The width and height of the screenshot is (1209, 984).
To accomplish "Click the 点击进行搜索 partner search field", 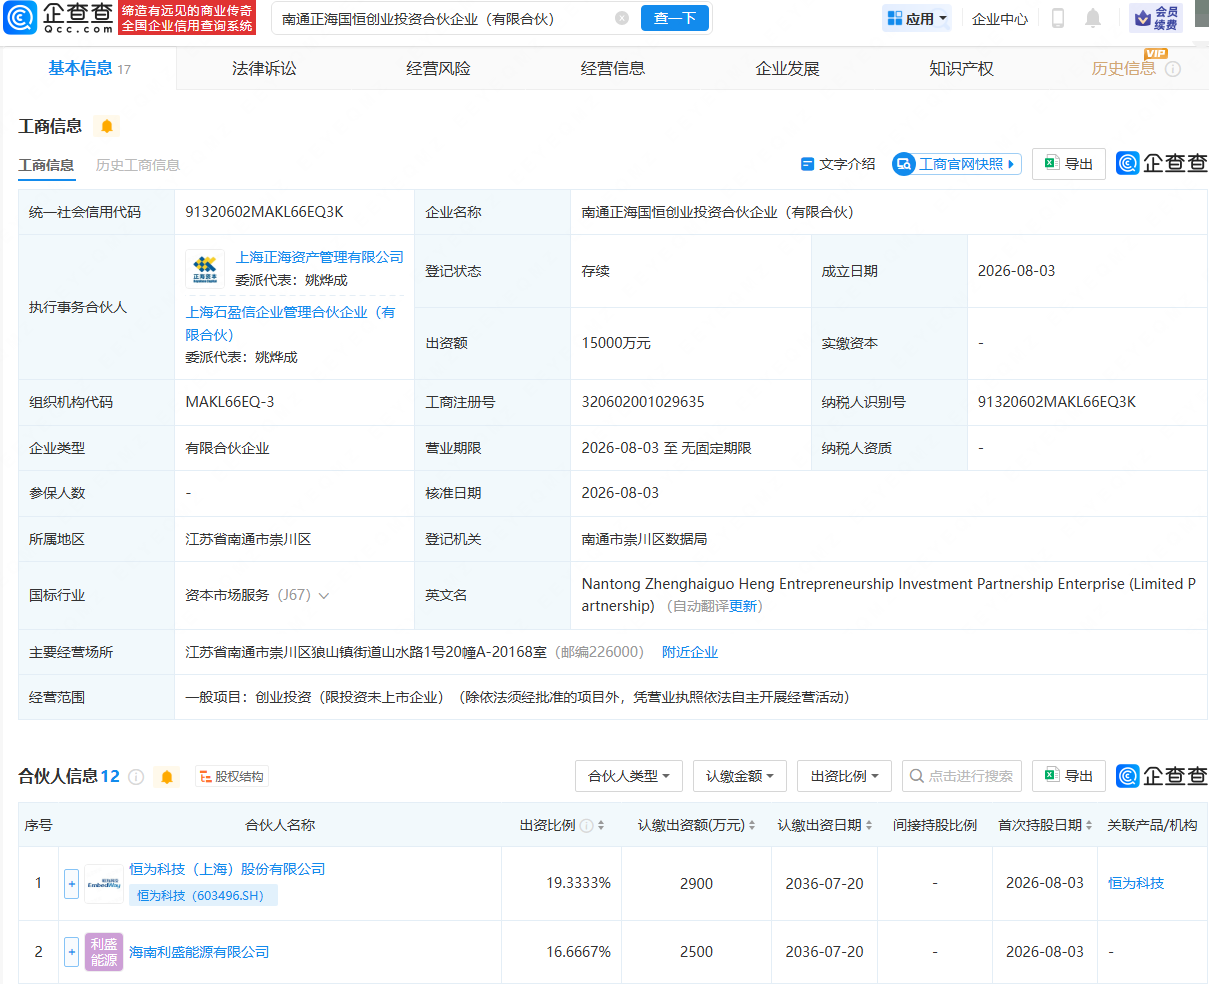I will coord(961,776).
